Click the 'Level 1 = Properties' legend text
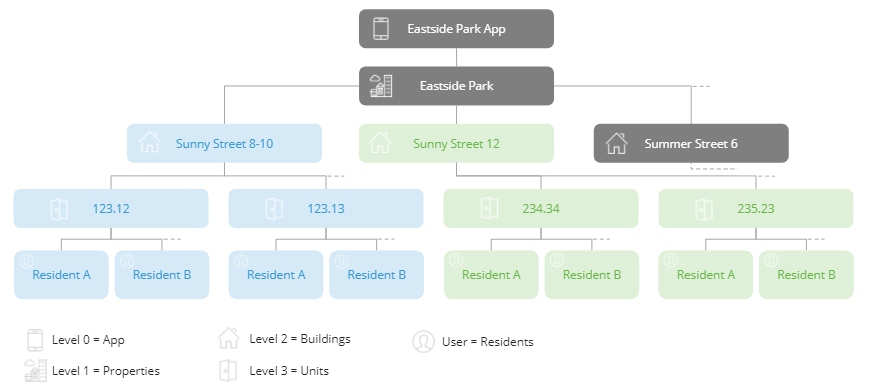 click(106, 371)
